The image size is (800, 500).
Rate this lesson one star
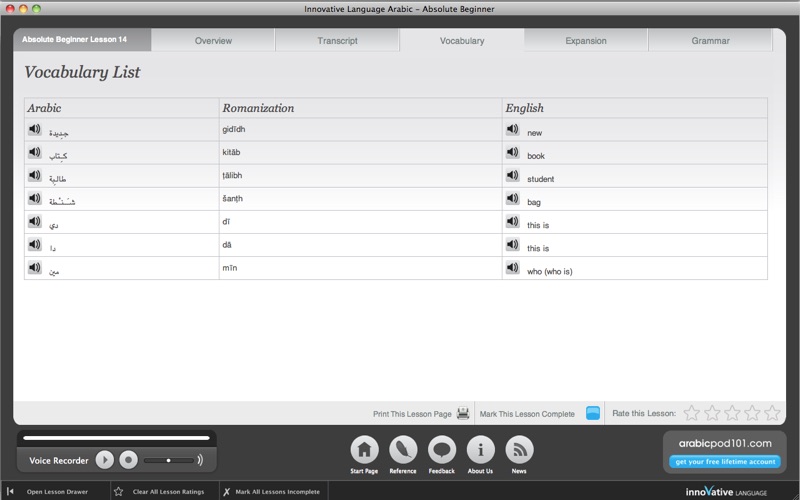click(x=691, y=413)
